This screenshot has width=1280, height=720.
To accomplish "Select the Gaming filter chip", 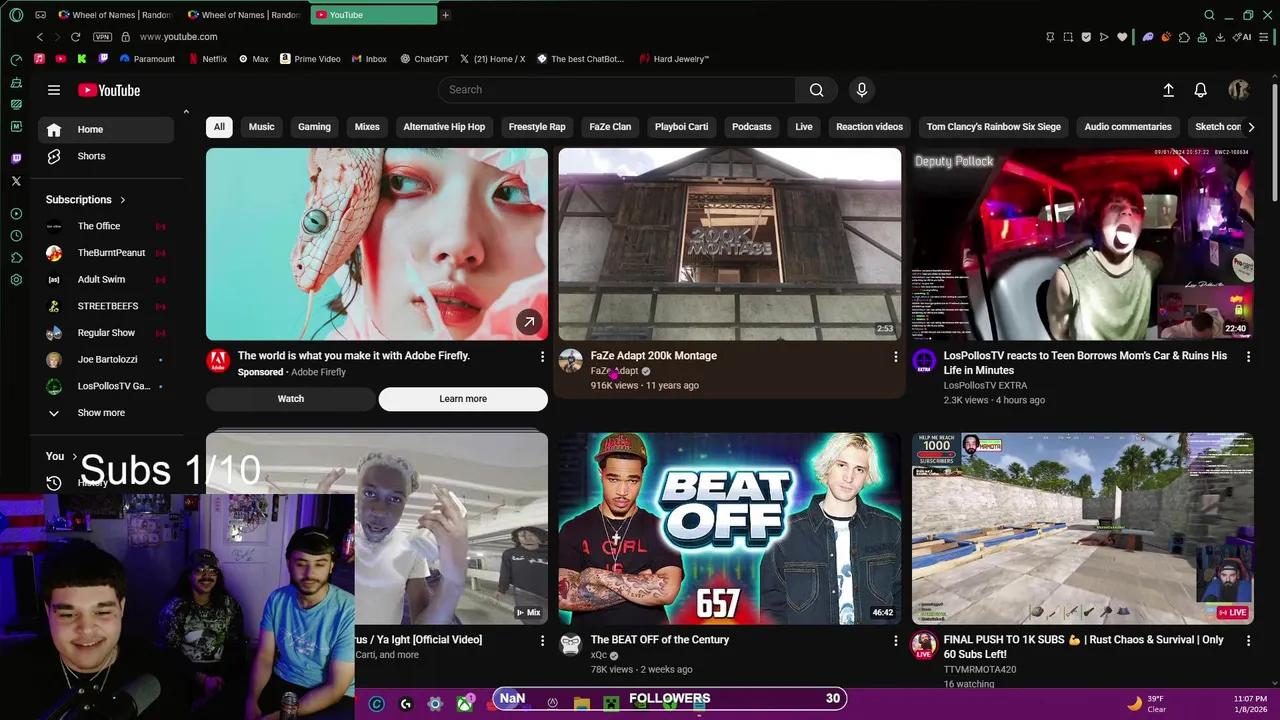I will pyautogui.click(x=314, y=127).
